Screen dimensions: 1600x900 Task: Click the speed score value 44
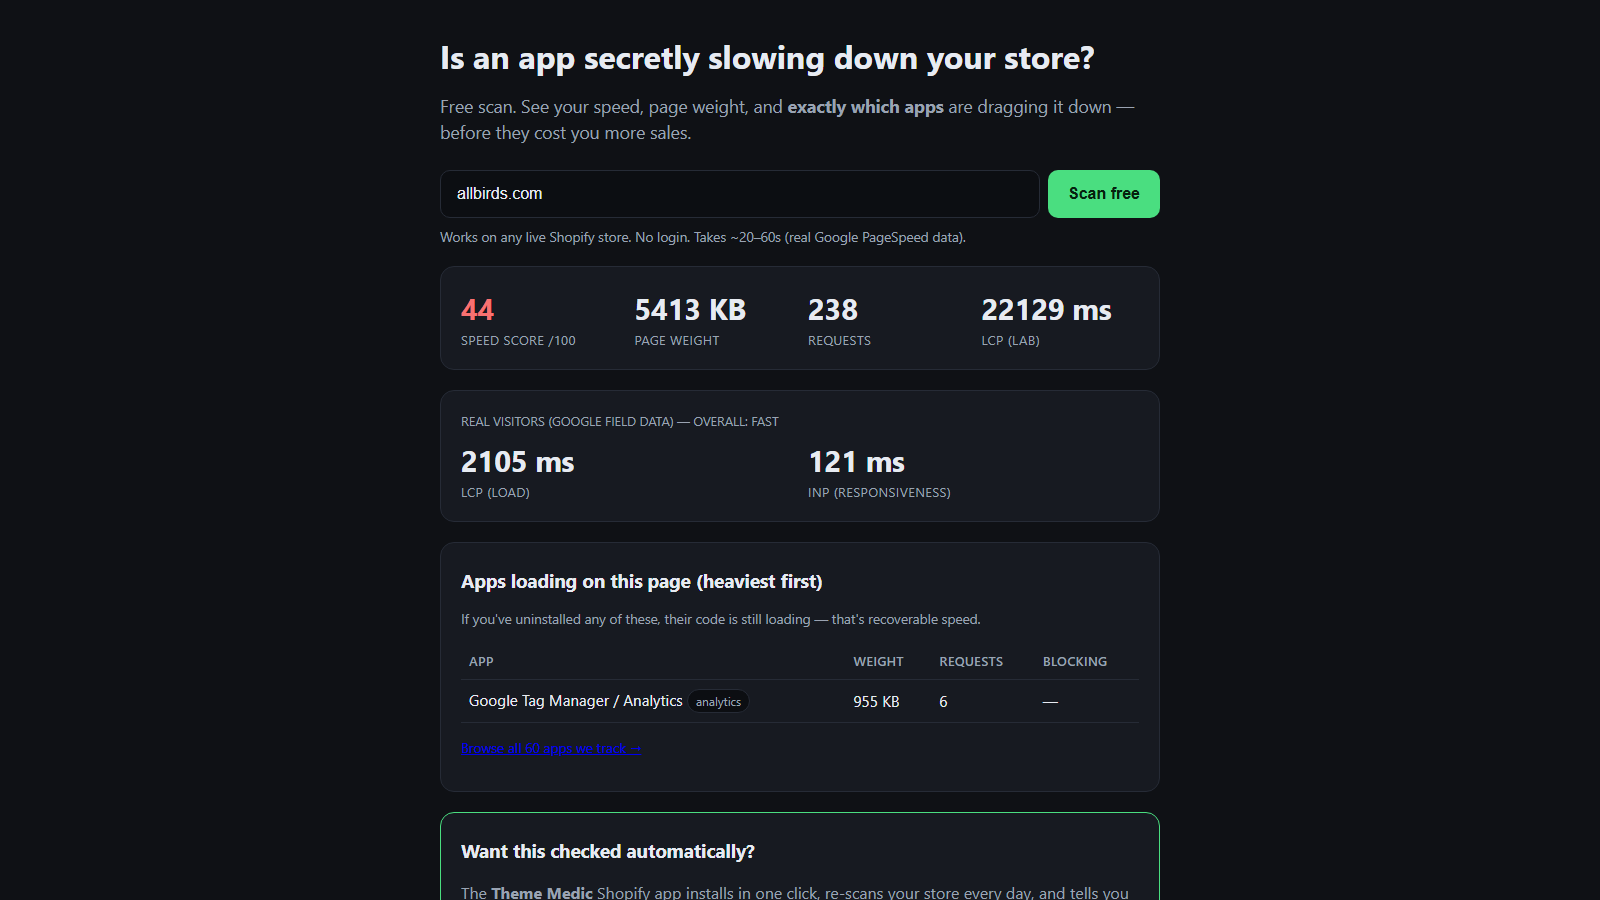[477, 310]
